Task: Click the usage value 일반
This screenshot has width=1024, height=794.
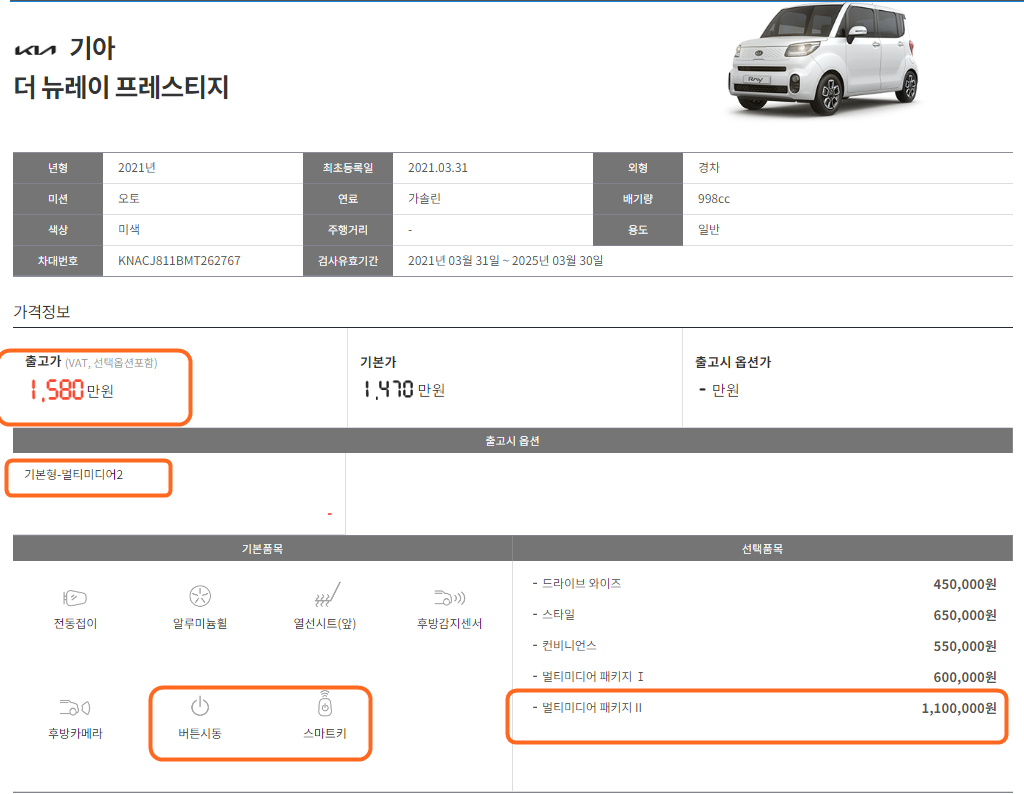Action: [709, 229]
